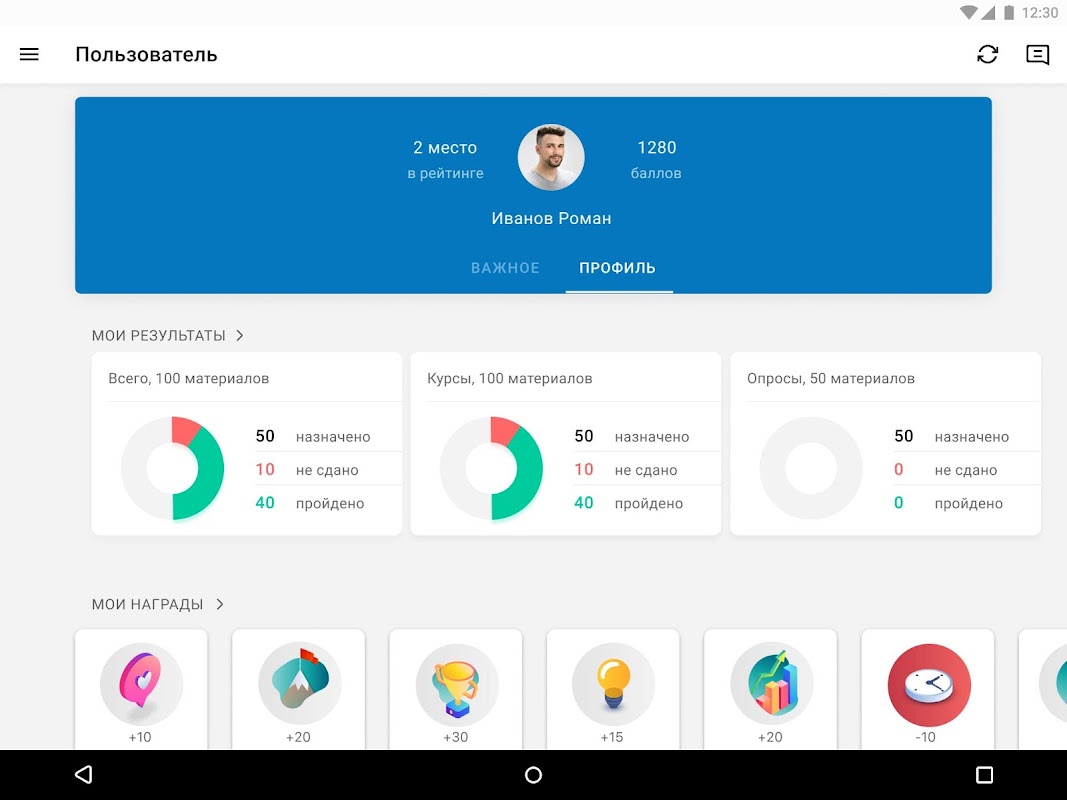1067x800 pixels.
Task: Select the trophy cup award +30
Action: [456, 689]
